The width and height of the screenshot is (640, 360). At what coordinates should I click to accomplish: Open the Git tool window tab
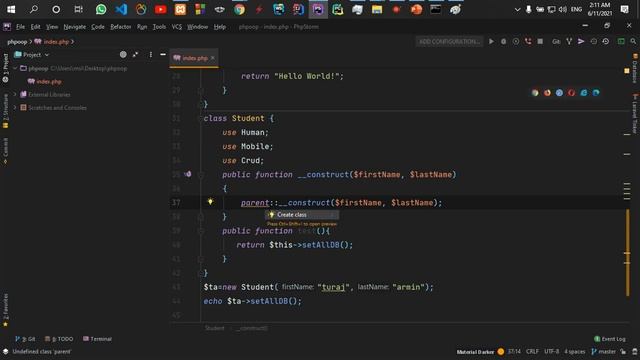point(25,339)
